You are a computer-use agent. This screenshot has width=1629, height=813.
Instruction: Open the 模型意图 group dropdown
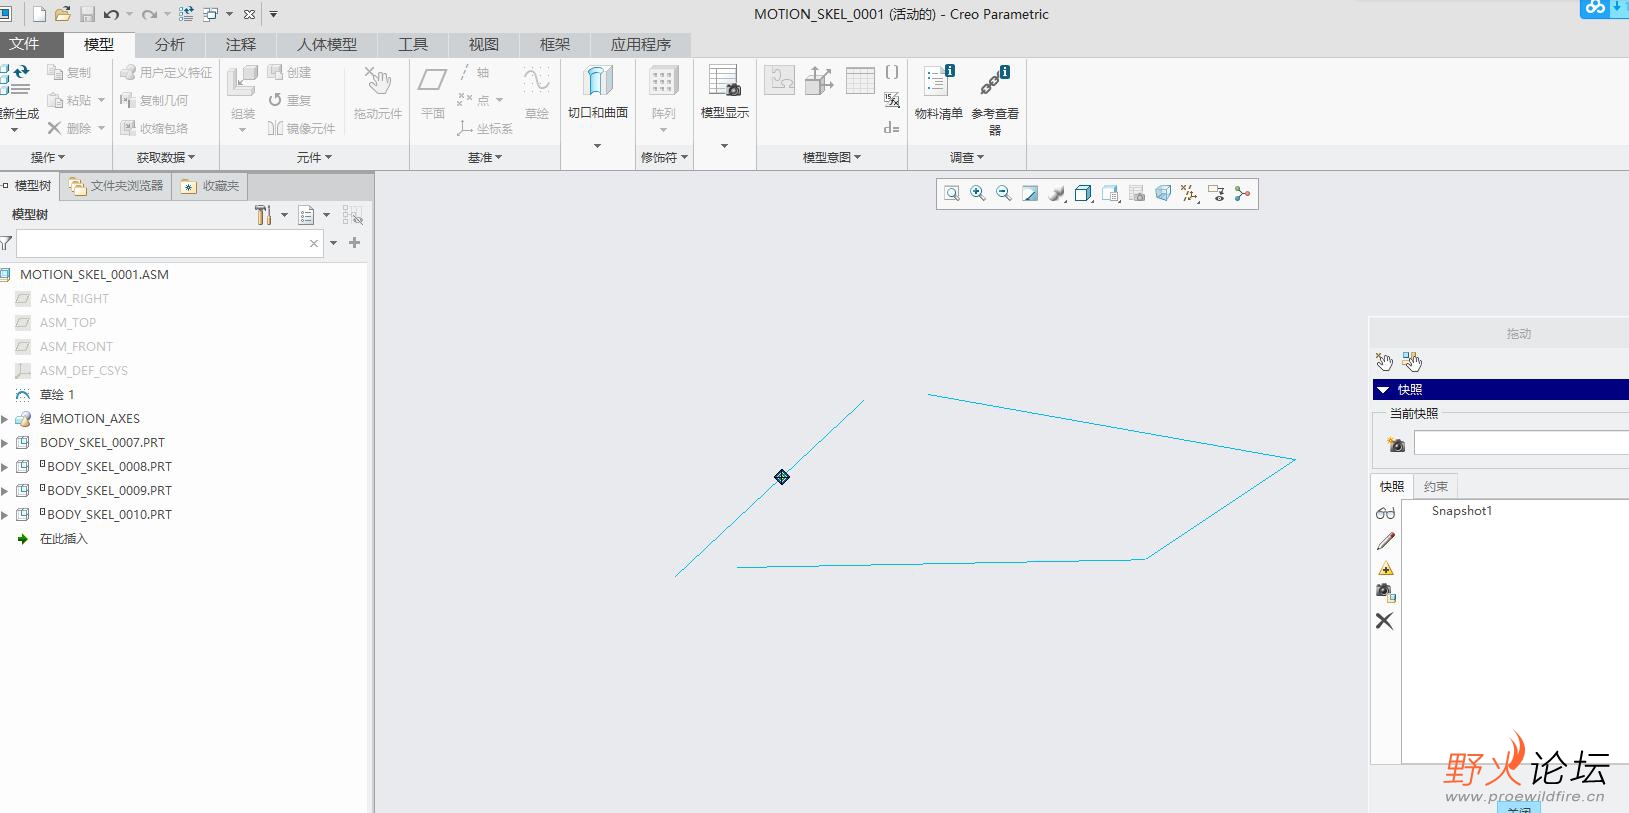[832, 157]
